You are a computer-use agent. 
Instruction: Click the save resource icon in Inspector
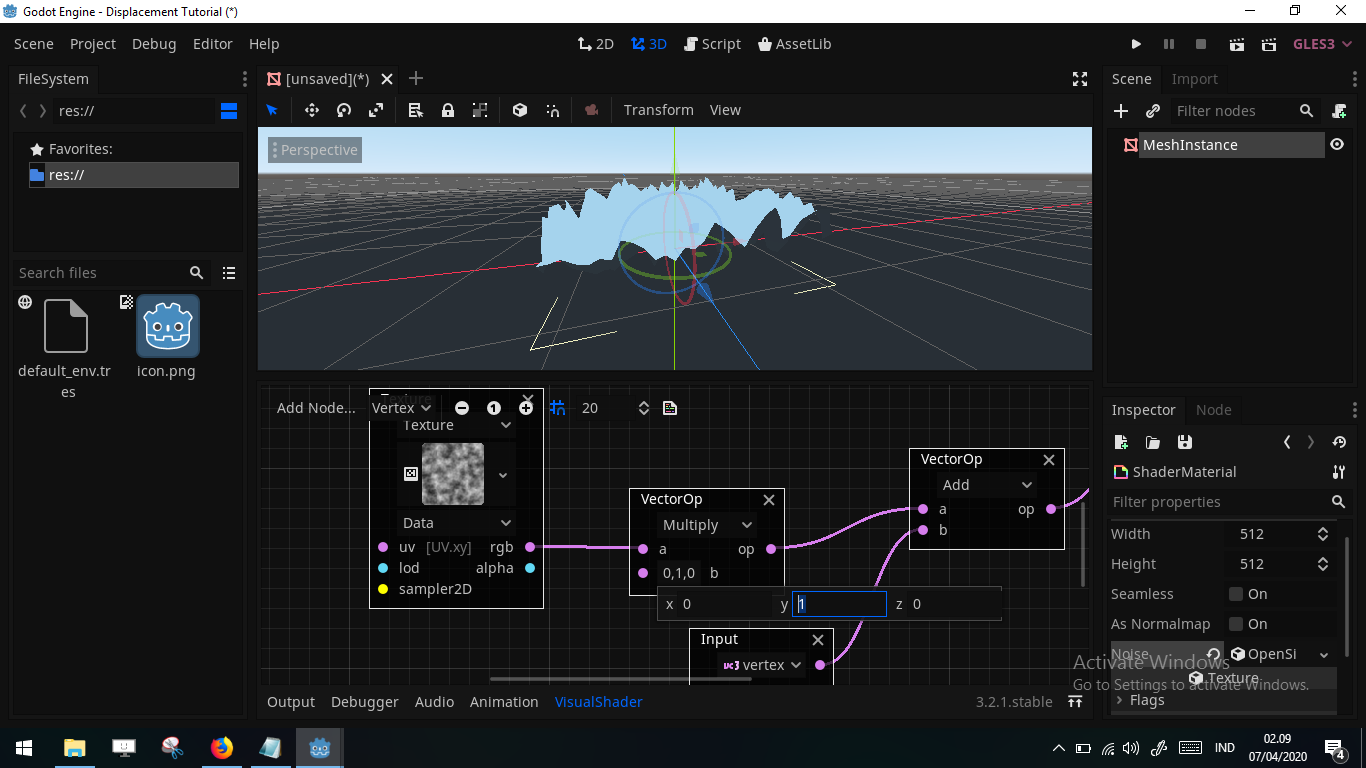1185,442
